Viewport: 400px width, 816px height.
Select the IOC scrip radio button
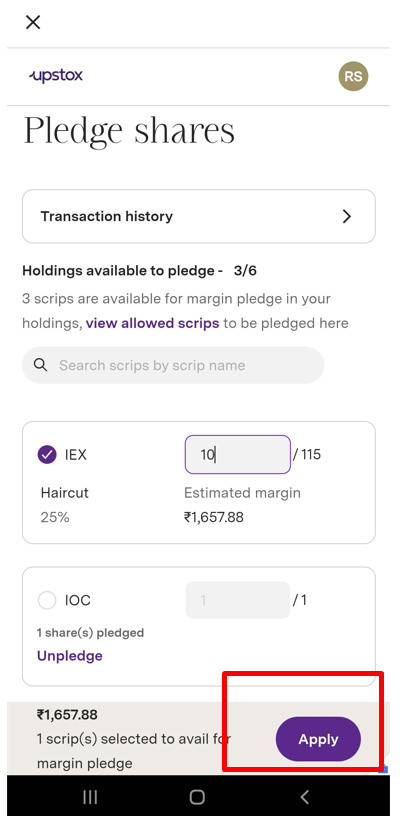(47, 601)
